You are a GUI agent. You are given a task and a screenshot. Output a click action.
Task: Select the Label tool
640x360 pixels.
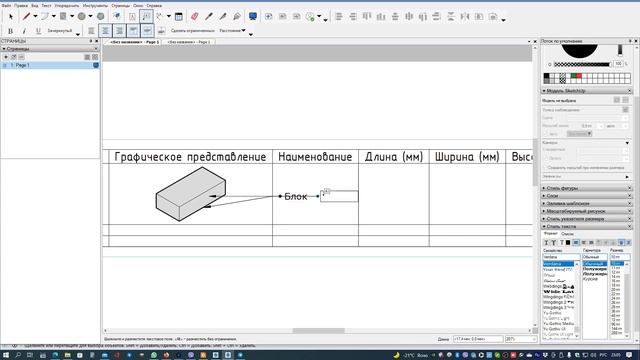(x=146, y=16)
